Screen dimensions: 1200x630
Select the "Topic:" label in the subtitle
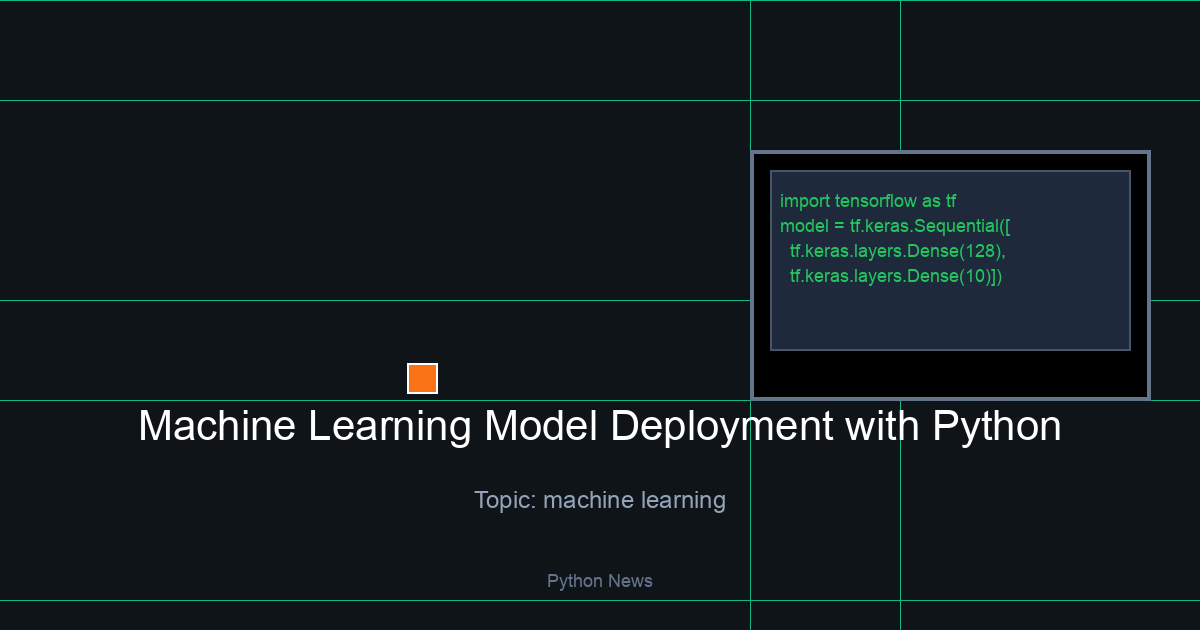click(505, 500)
